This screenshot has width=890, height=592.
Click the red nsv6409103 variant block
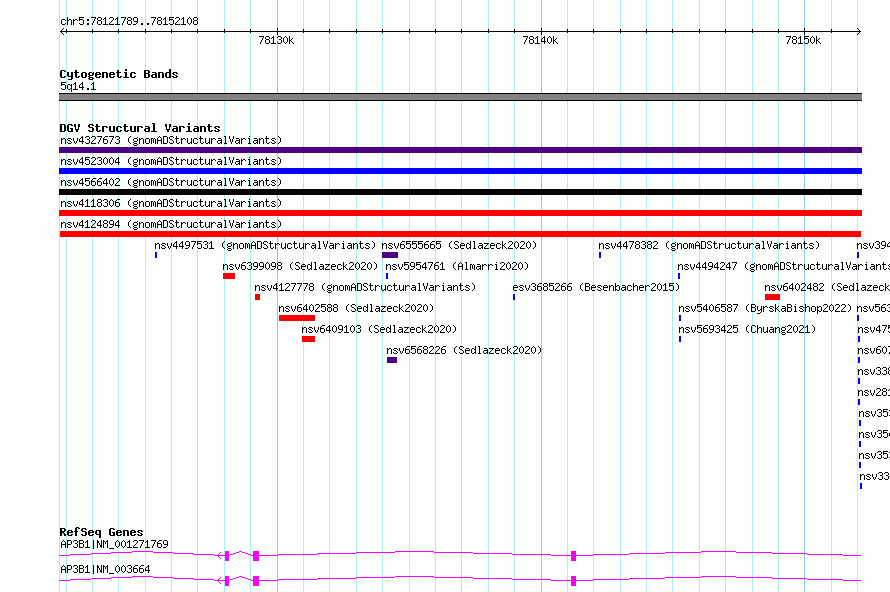[x=308, y=339]
